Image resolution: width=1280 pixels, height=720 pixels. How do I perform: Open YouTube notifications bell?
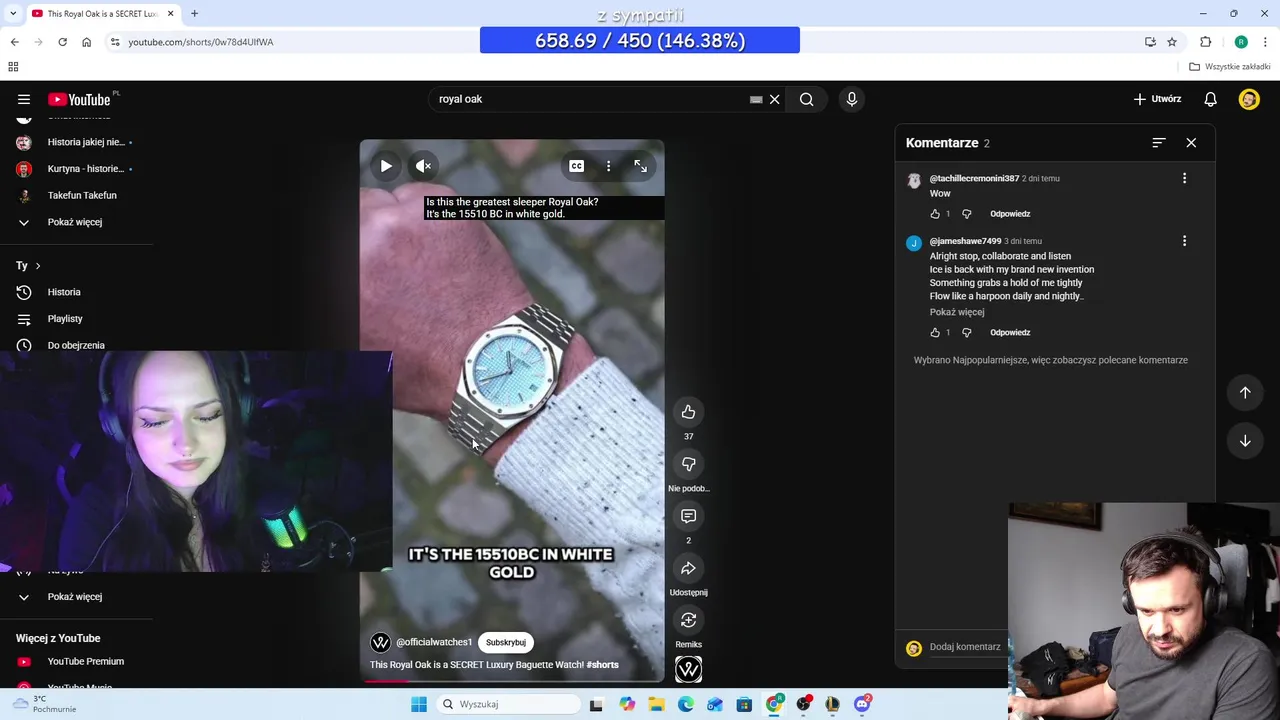pyautogui.click(x=1210, y=99)
